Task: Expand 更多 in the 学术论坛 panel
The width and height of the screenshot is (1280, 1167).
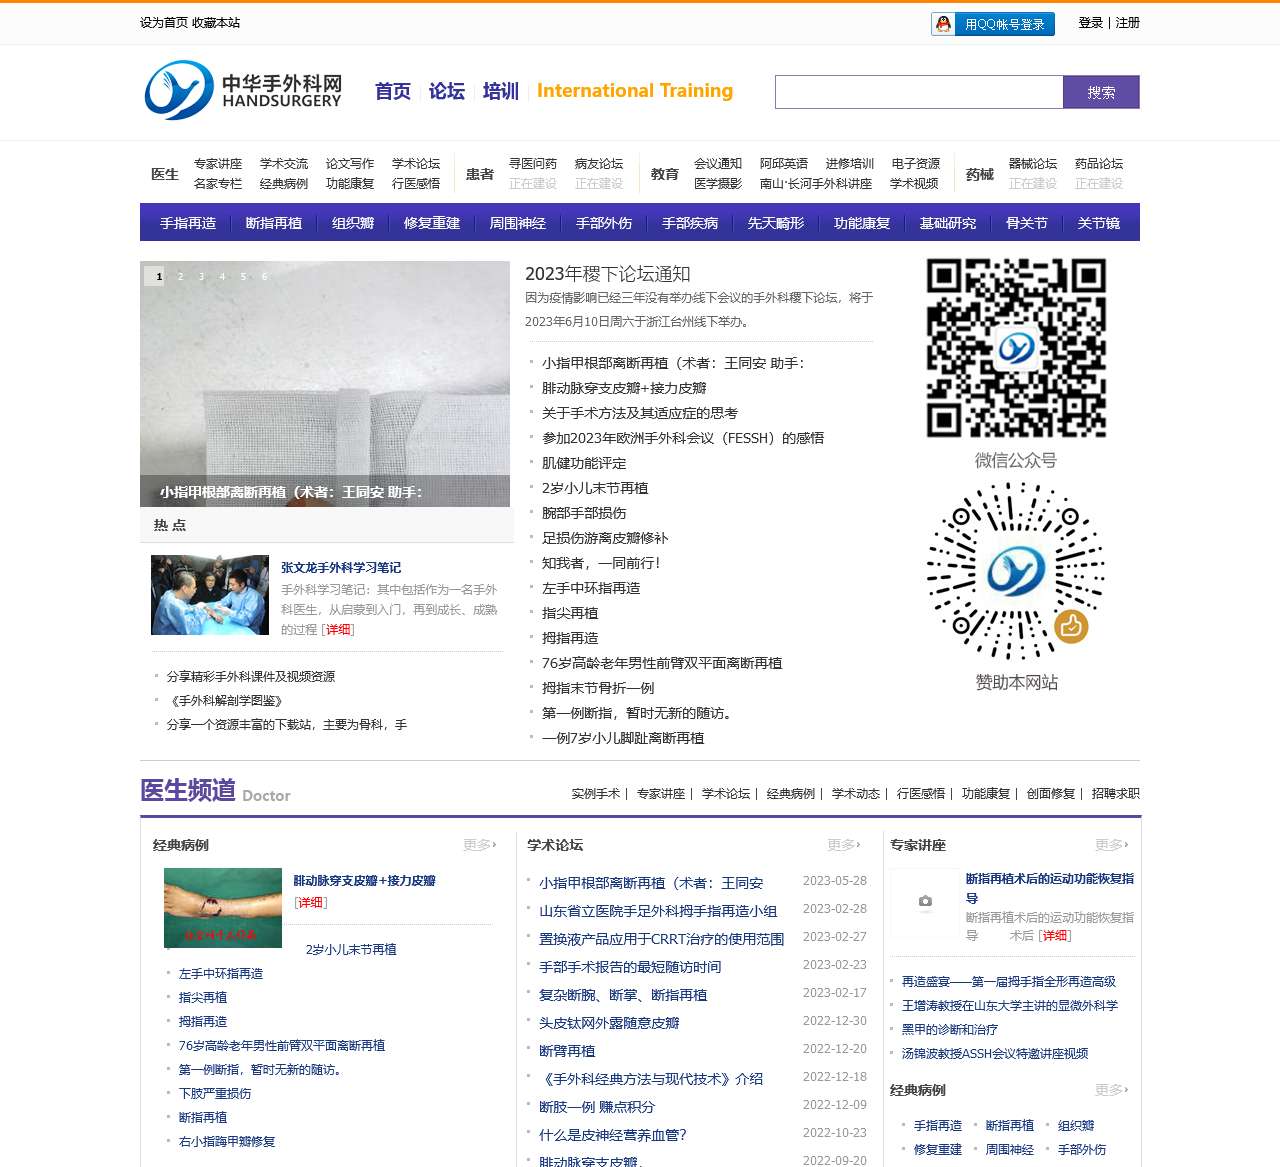Action: 842,845
